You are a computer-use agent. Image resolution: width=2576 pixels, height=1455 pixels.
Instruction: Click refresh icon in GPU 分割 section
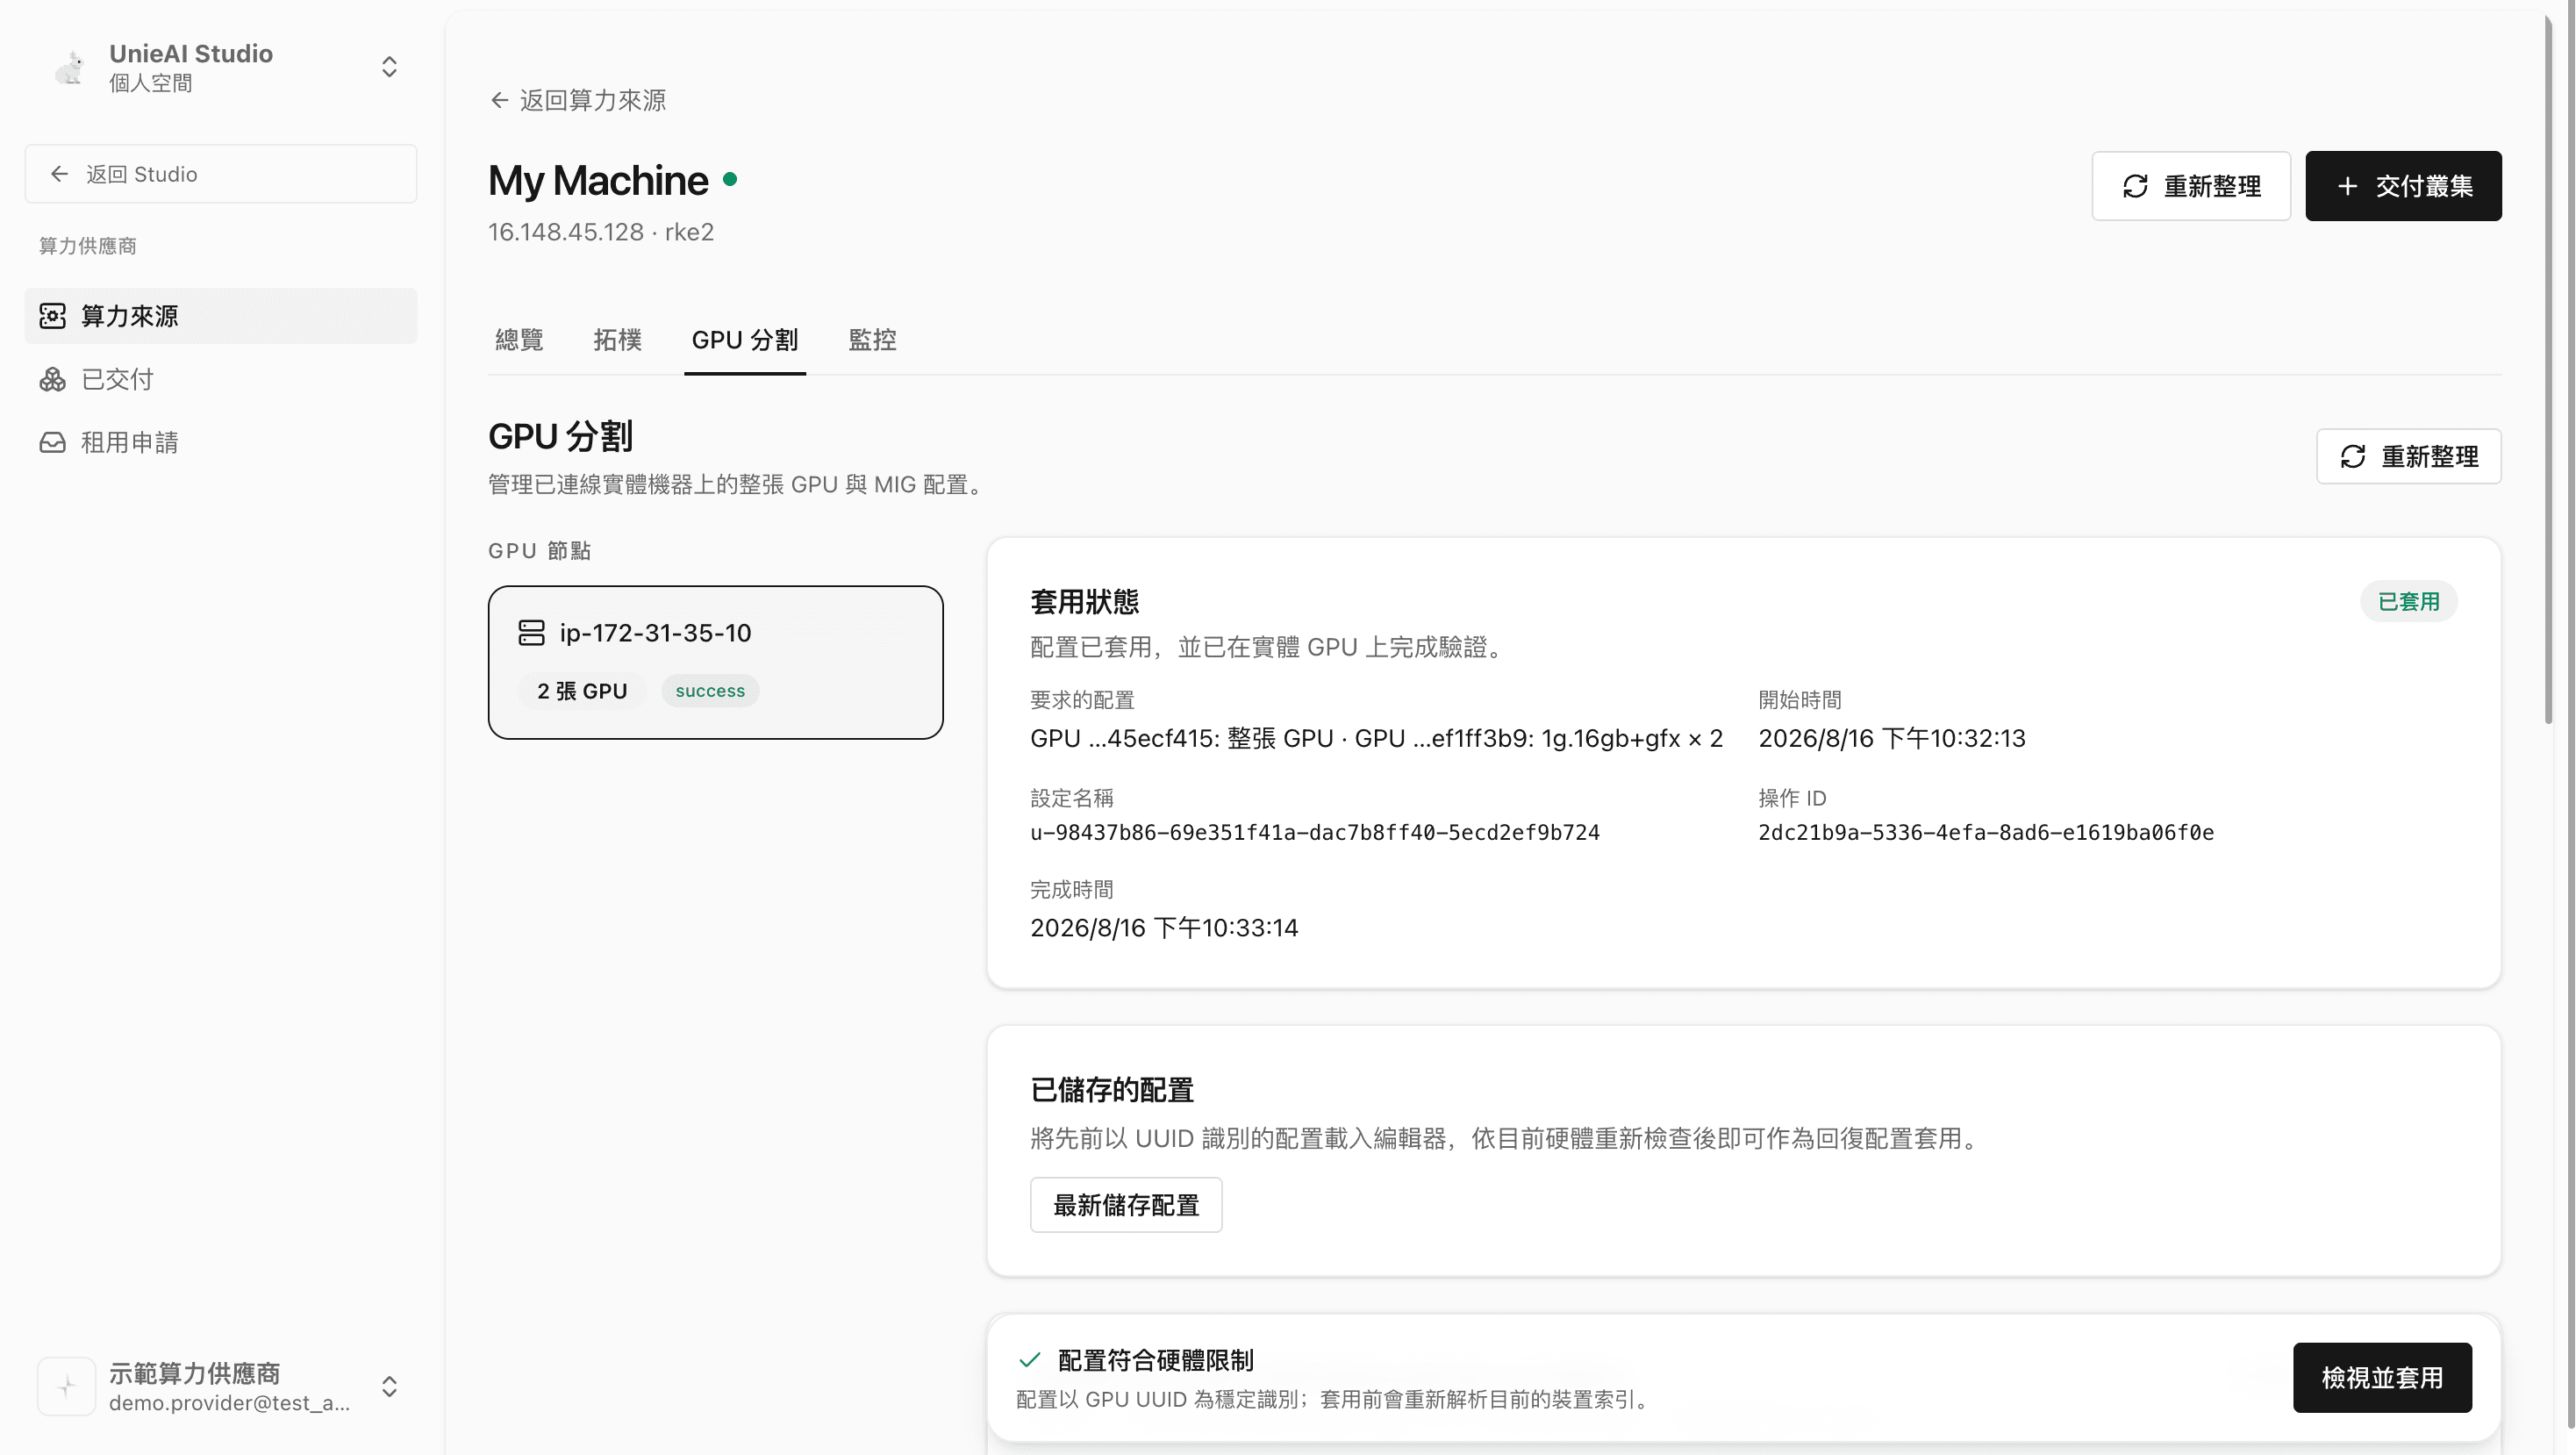tap(2353, 457)
